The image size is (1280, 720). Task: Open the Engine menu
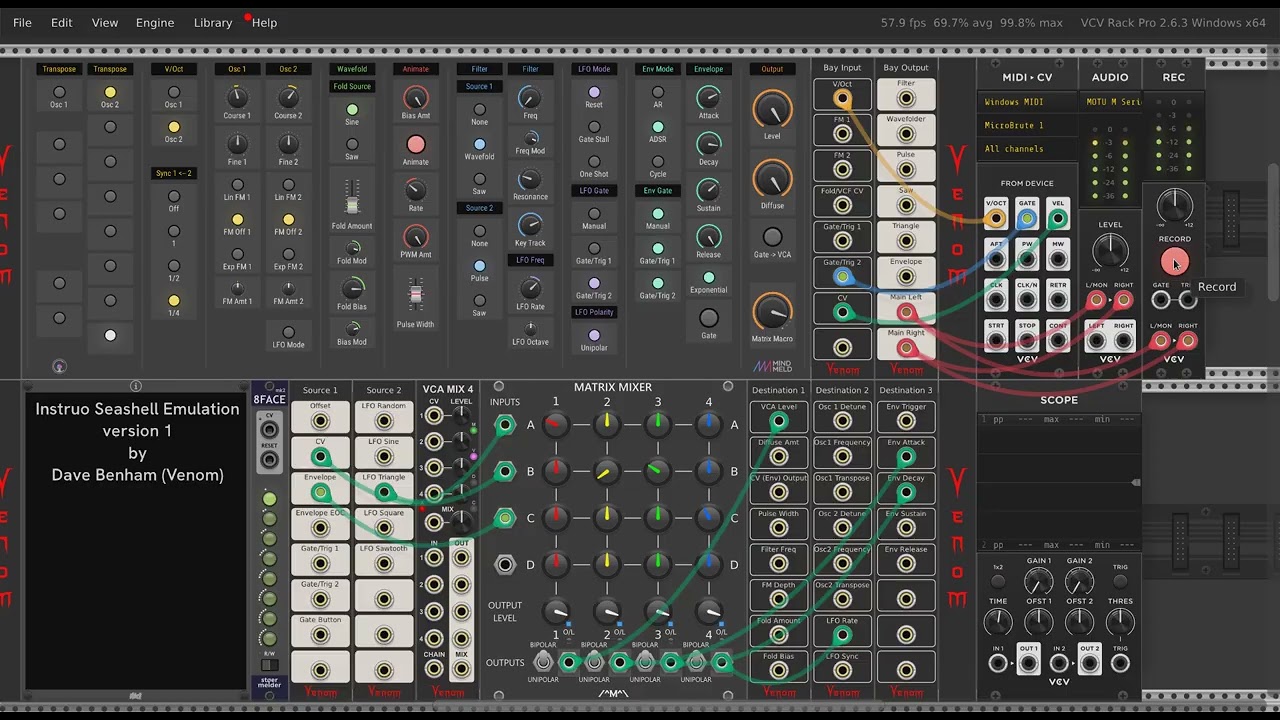(155, 22)
